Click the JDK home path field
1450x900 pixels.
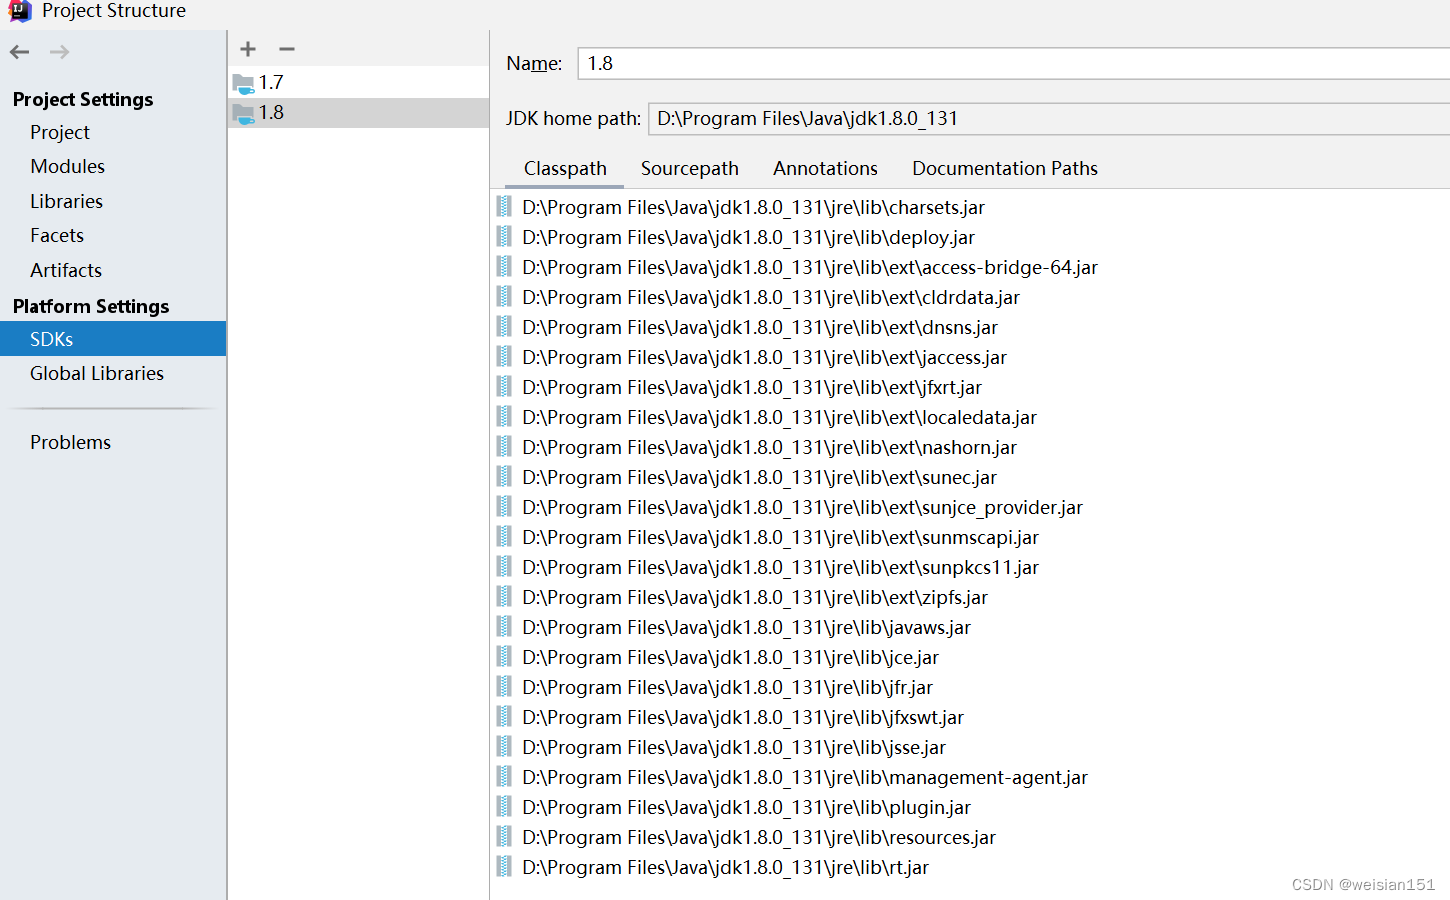pos(1049,118)
